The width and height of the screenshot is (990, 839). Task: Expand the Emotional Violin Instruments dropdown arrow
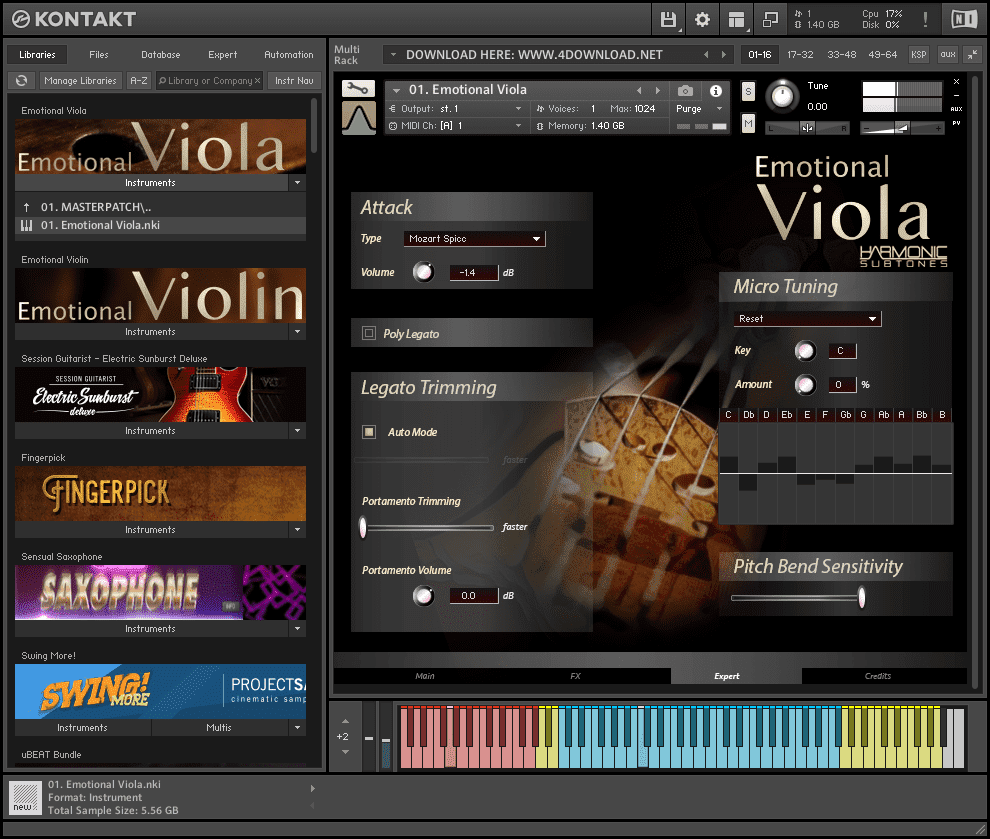pos(297,332)
